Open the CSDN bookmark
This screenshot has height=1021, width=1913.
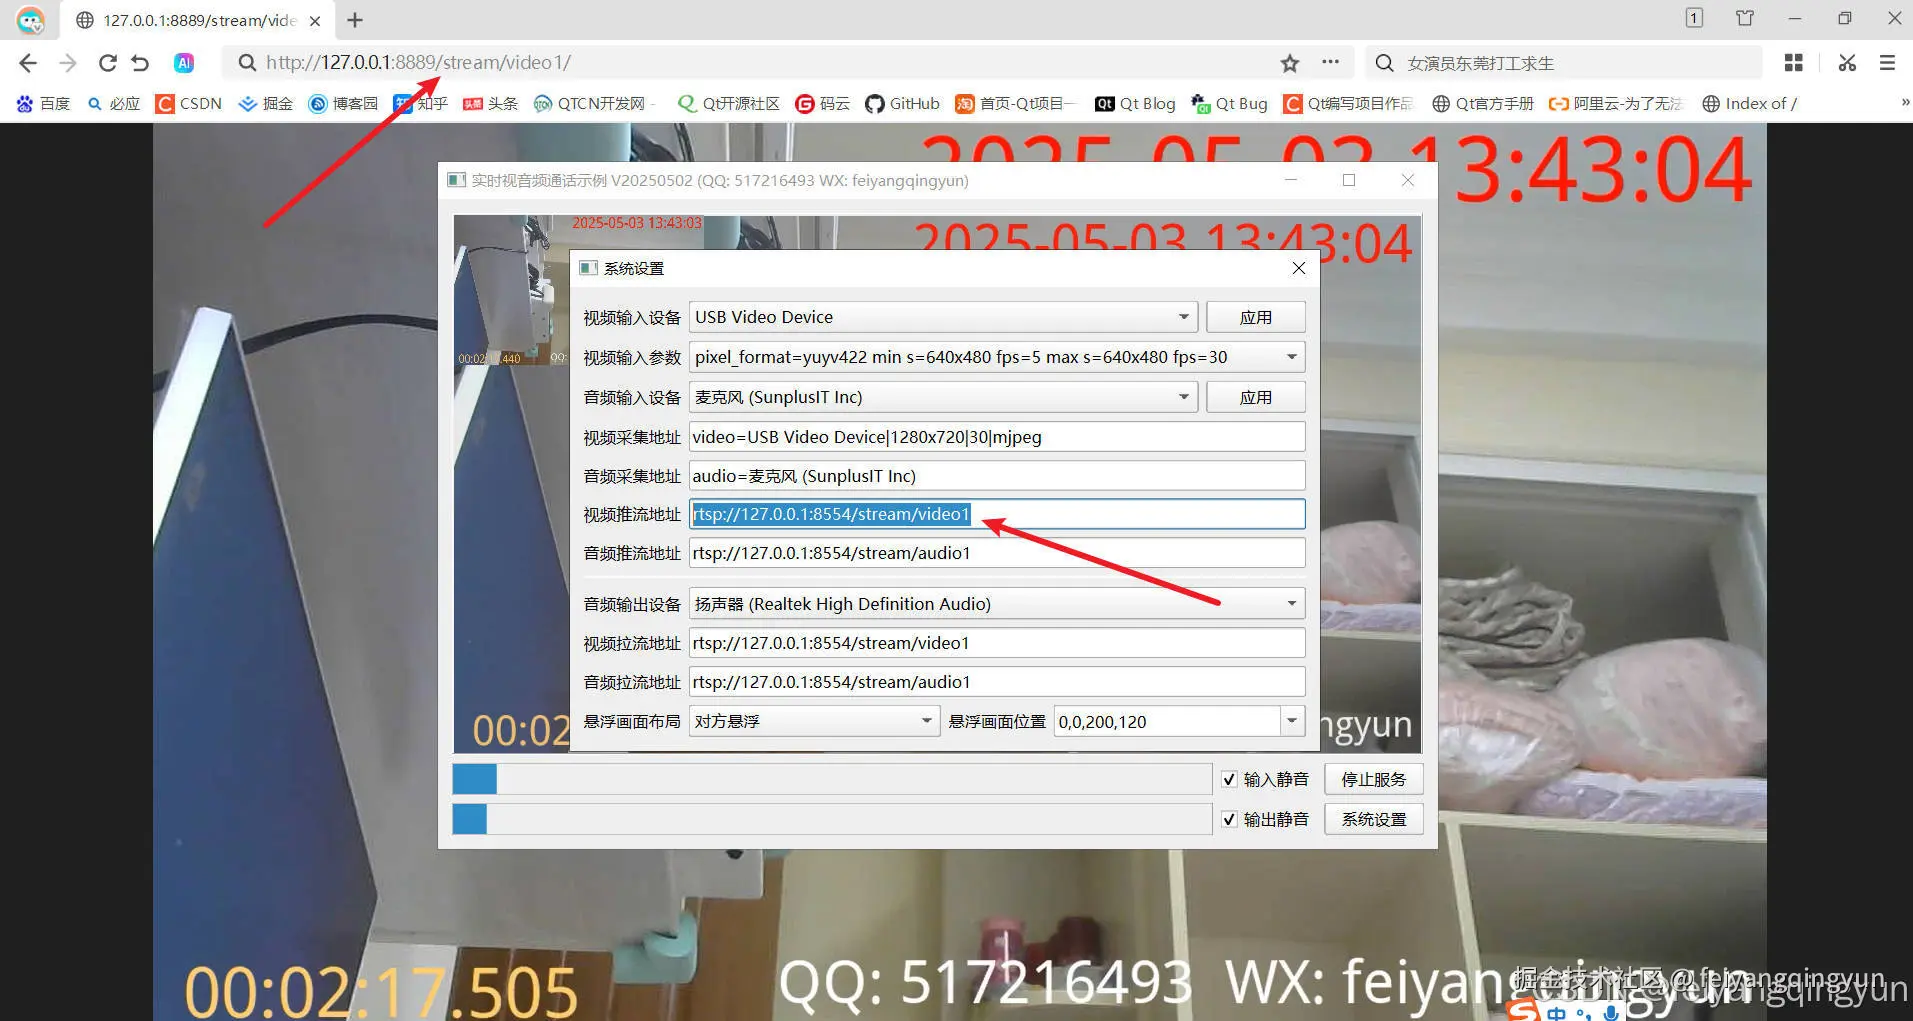pos(188,103)
